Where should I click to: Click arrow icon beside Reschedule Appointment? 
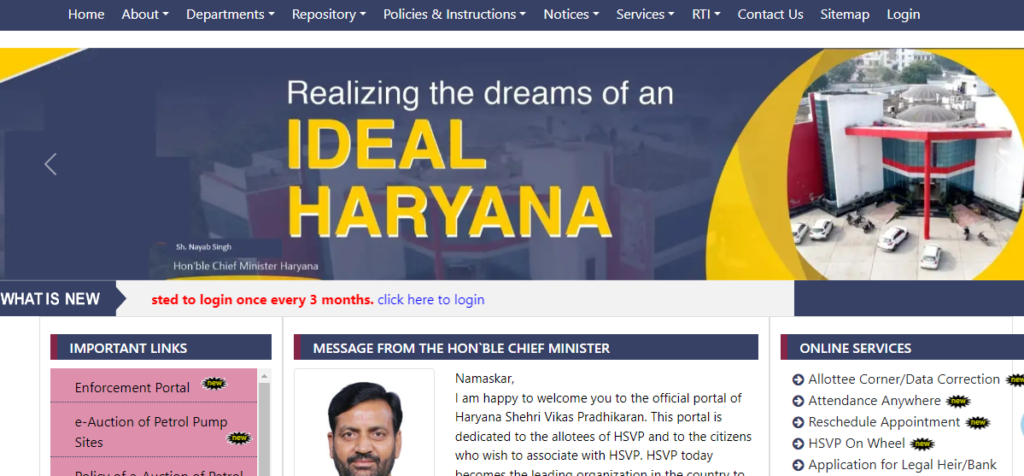(797, 423)
